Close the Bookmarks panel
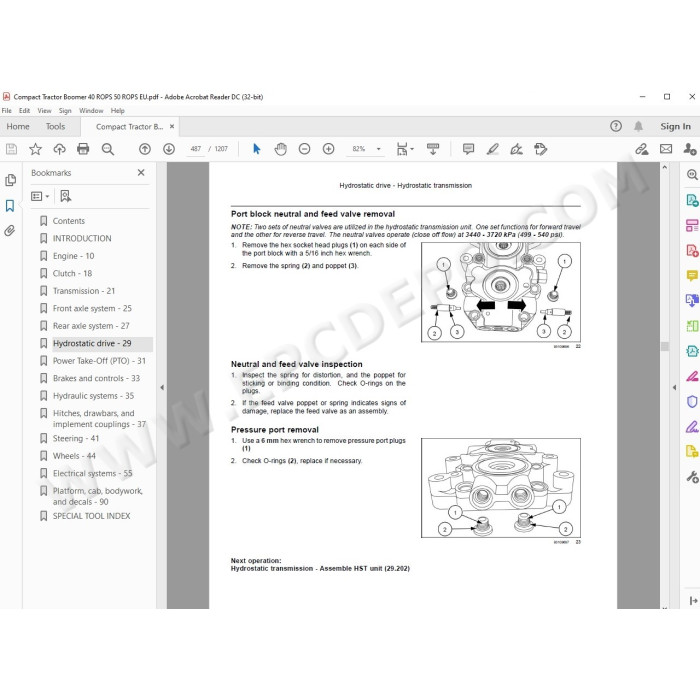700x700 pixels. [x=141, y=172]
